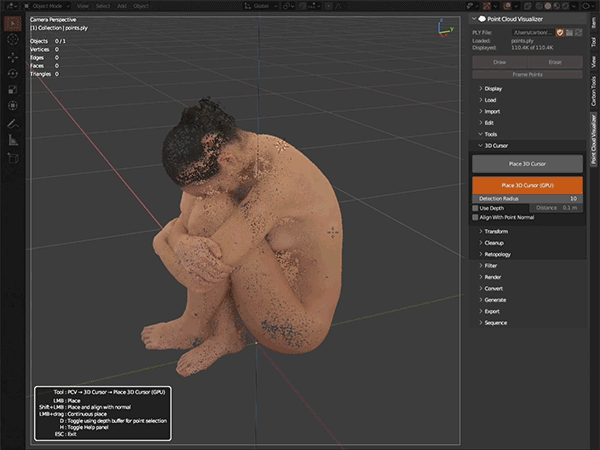Image resolution: width=600 pixels, height=450 pixels.
Task: Click the Draw button
Action: pyautogui.click(x=499, y=62)
